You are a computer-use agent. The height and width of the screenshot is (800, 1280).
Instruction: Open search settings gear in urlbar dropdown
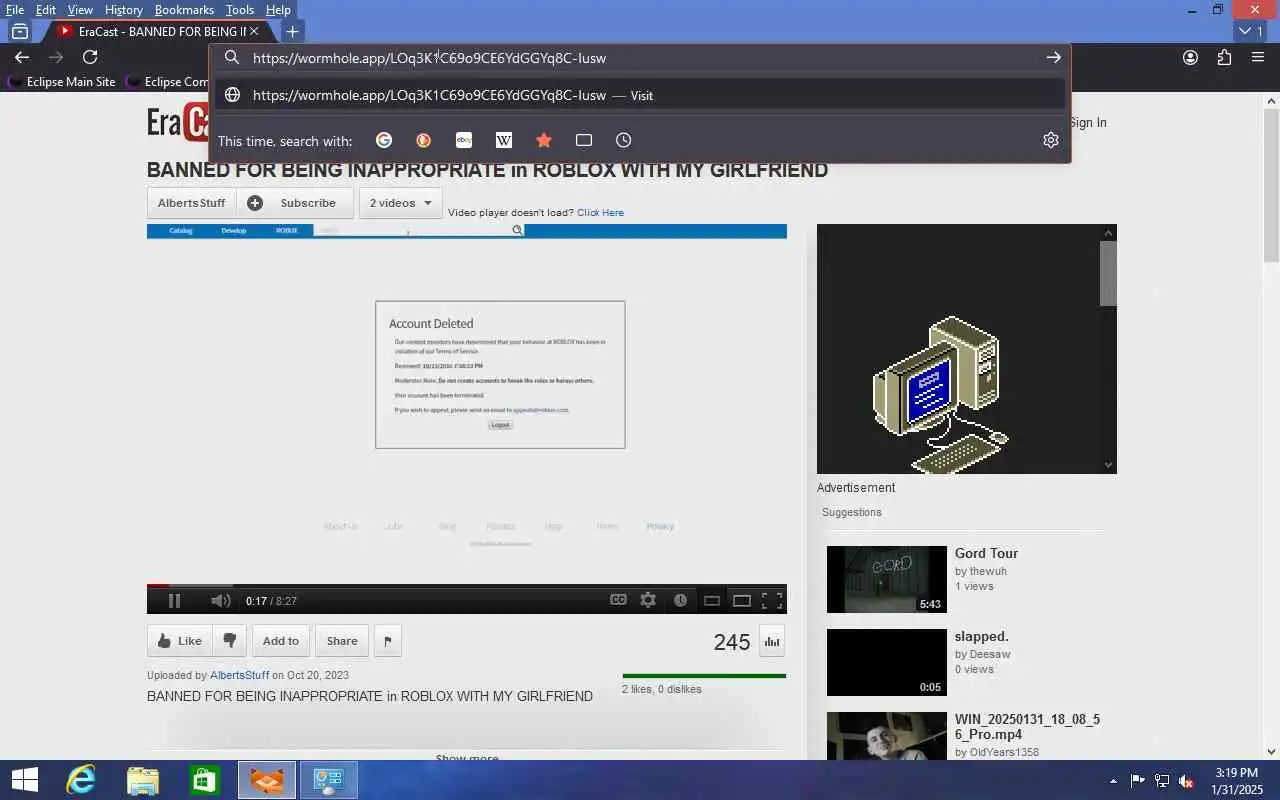[1050, 140]
